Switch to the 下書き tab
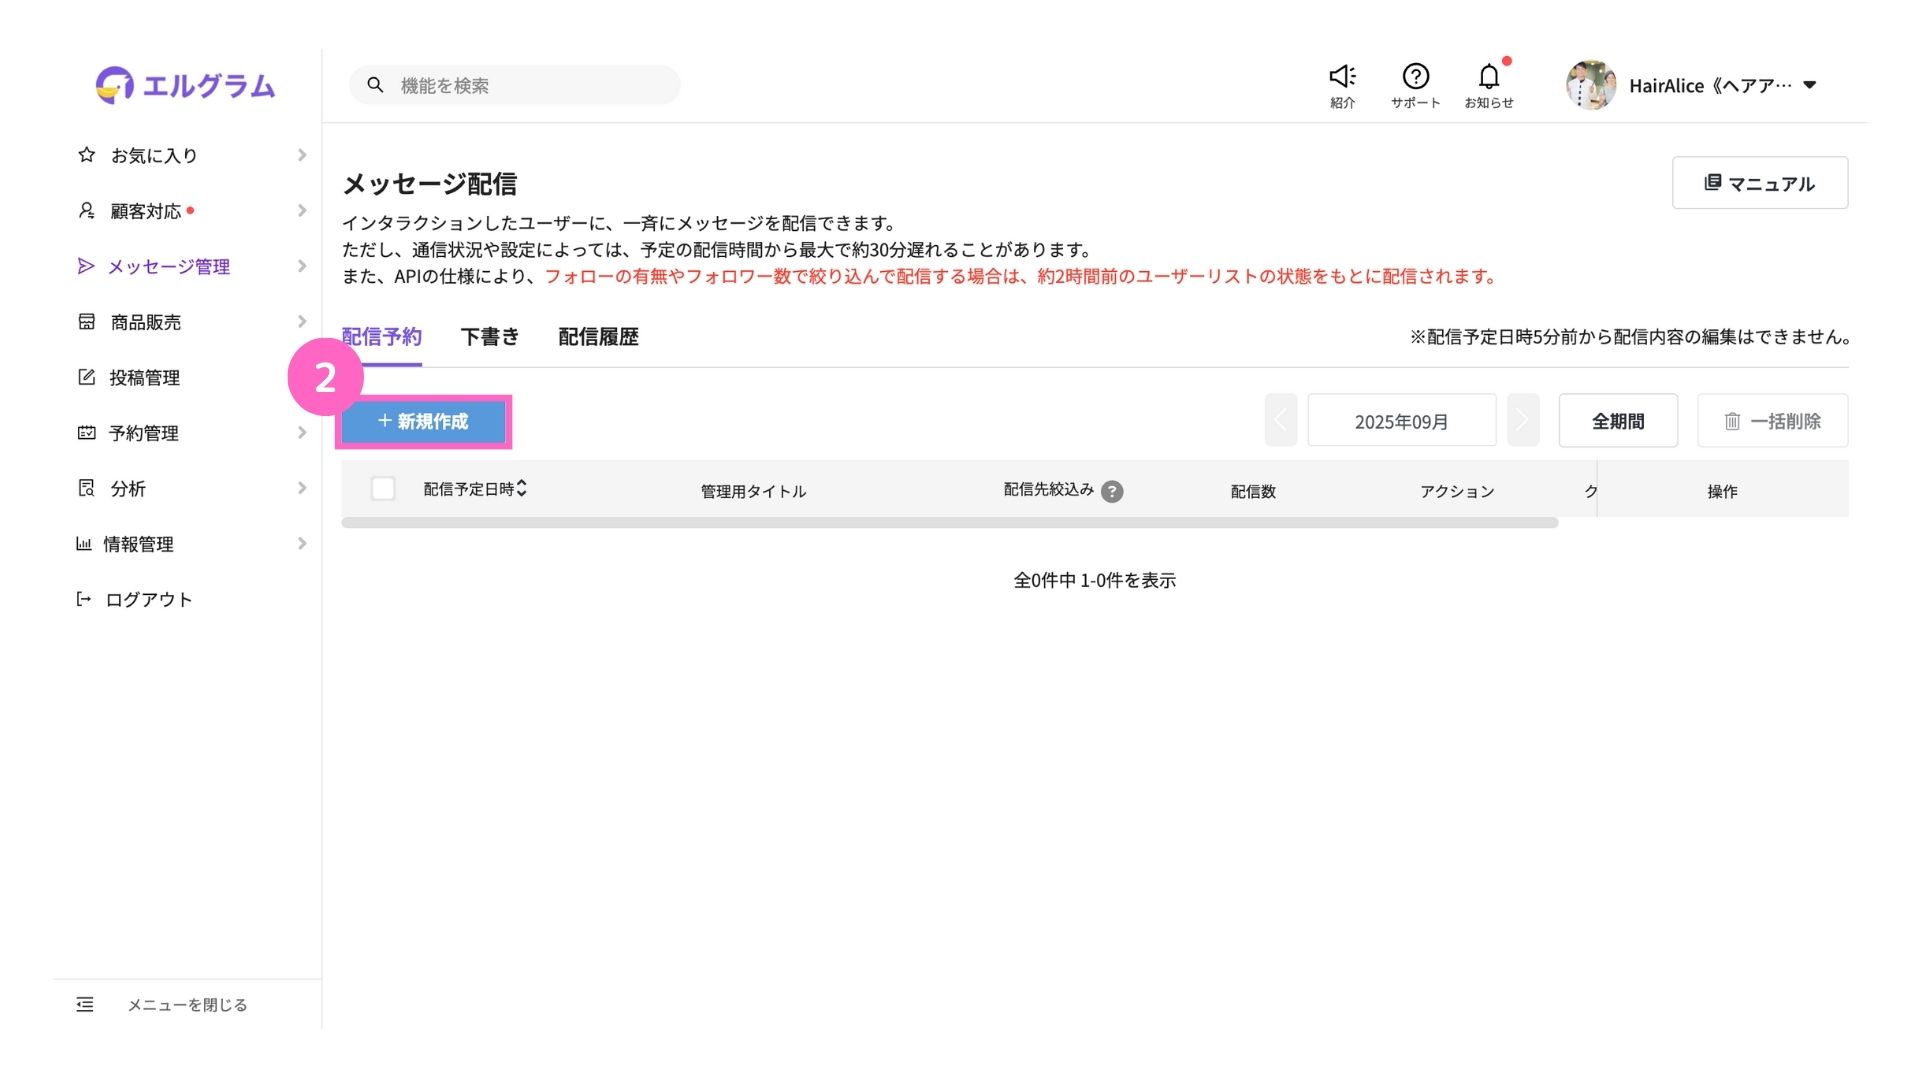Viewport: 1920px width, 1080px height. (490, 337)
